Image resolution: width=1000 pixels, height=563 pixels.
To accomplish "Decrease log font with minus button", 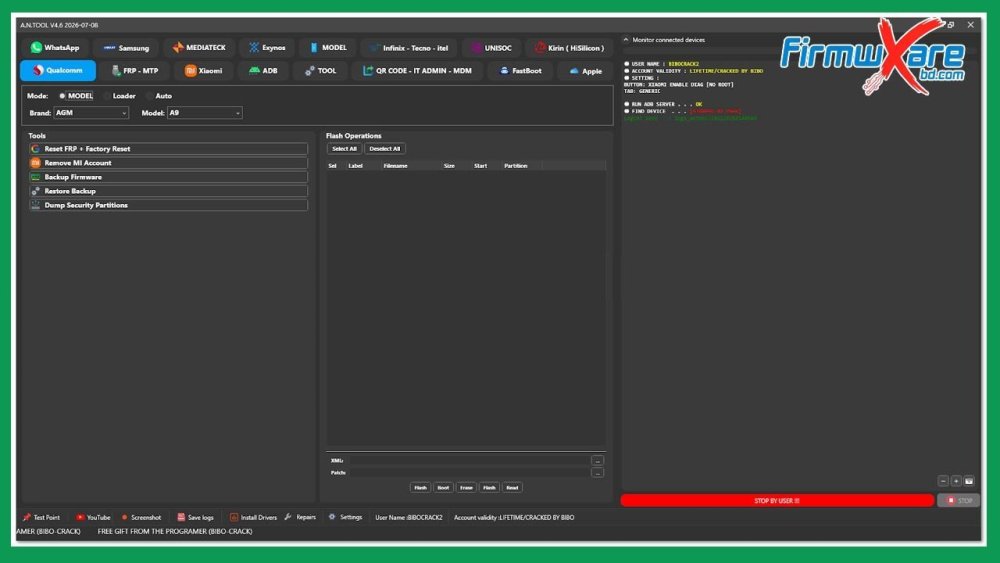I will pos(943,481).
